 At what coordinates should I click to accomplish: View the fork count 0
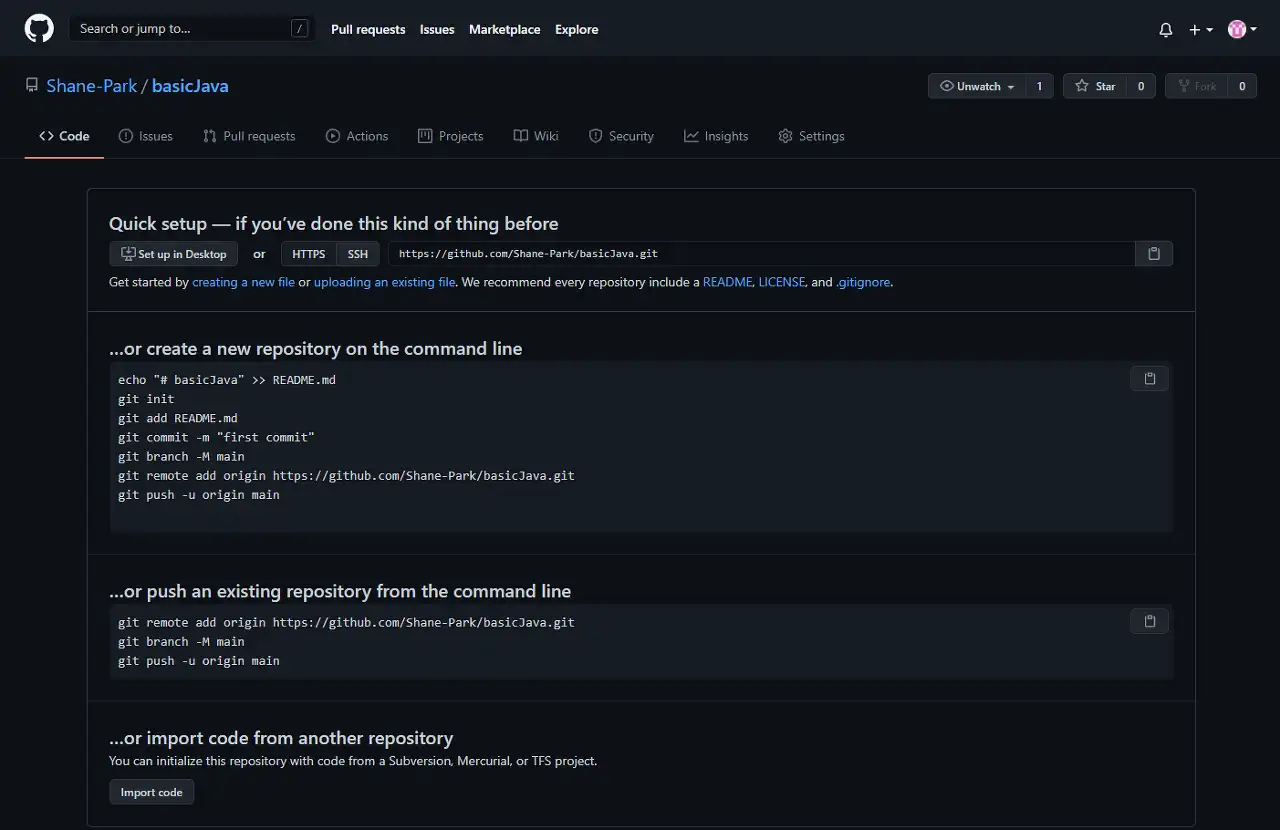click(1242, 86)
